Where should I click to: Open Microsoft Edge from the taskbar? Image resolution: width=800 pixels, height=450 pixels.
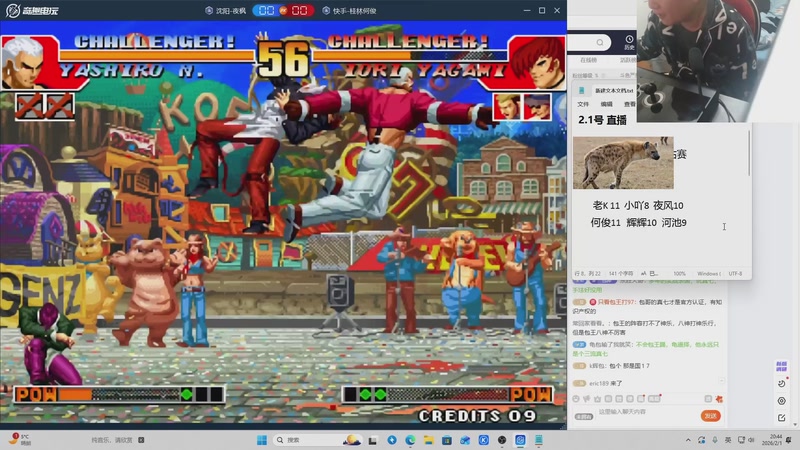tap(410, 440)
